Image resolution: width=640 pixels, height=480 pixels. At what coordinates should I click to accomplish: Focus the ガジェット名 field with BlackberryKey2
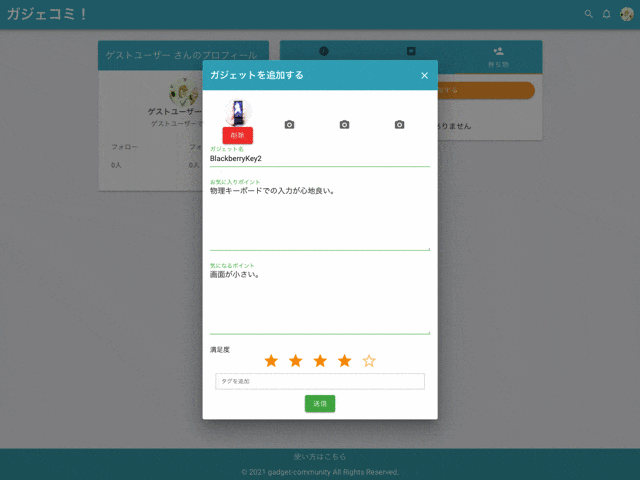(x=320, y=158)
